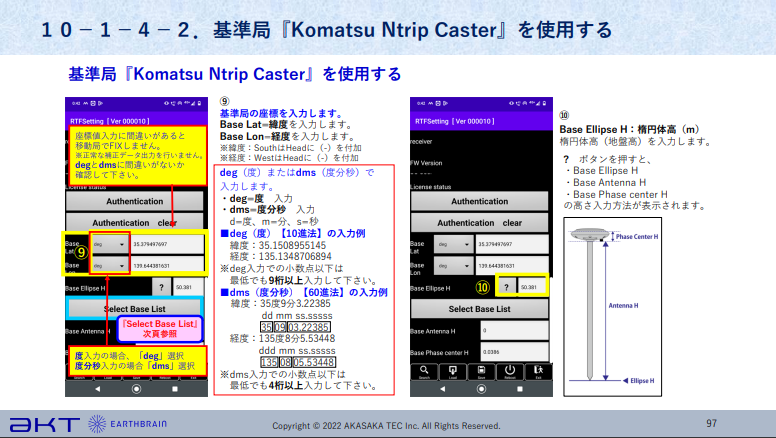
Task: Tap Android recents square on right phone
Action: point(520,389)
